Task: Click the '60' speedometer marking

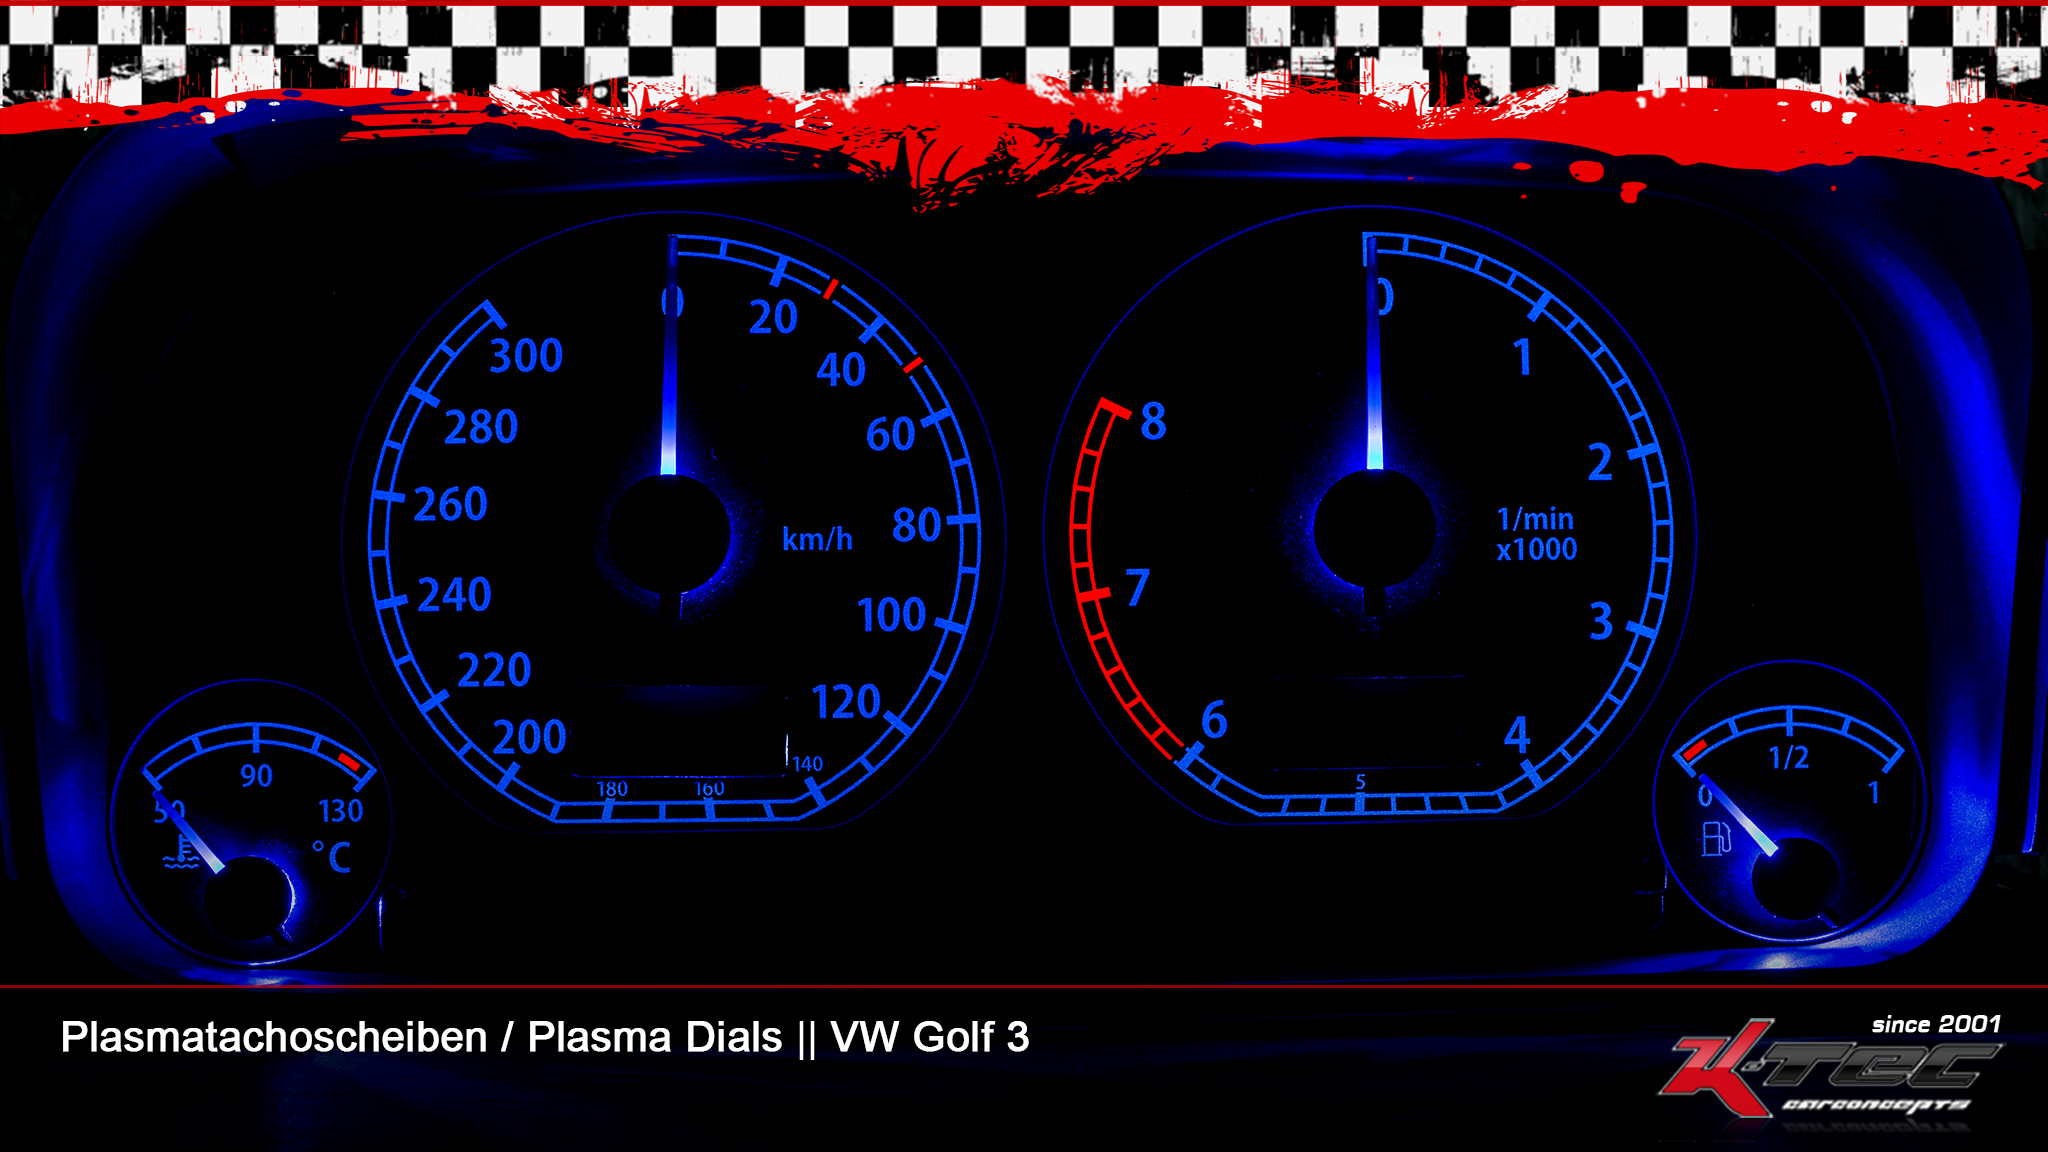Action: tap(891, 434)
